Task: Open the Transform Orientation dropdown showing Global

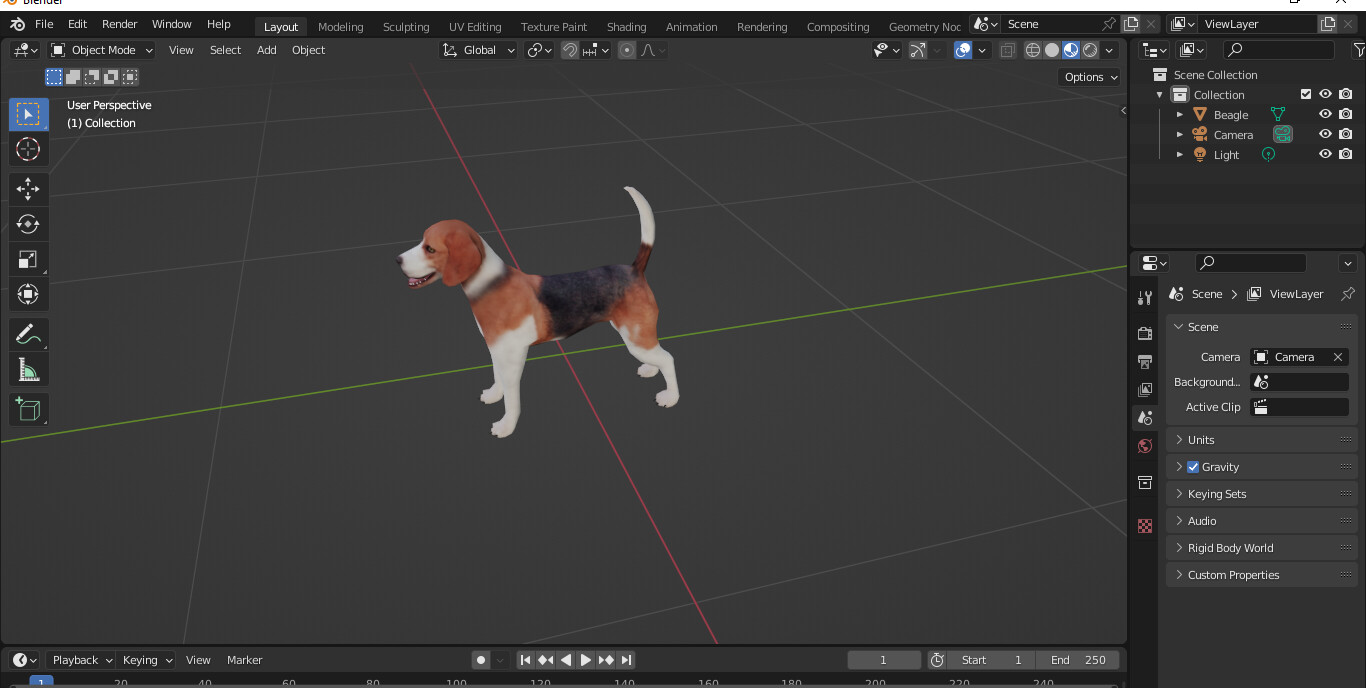Action: 477,49
